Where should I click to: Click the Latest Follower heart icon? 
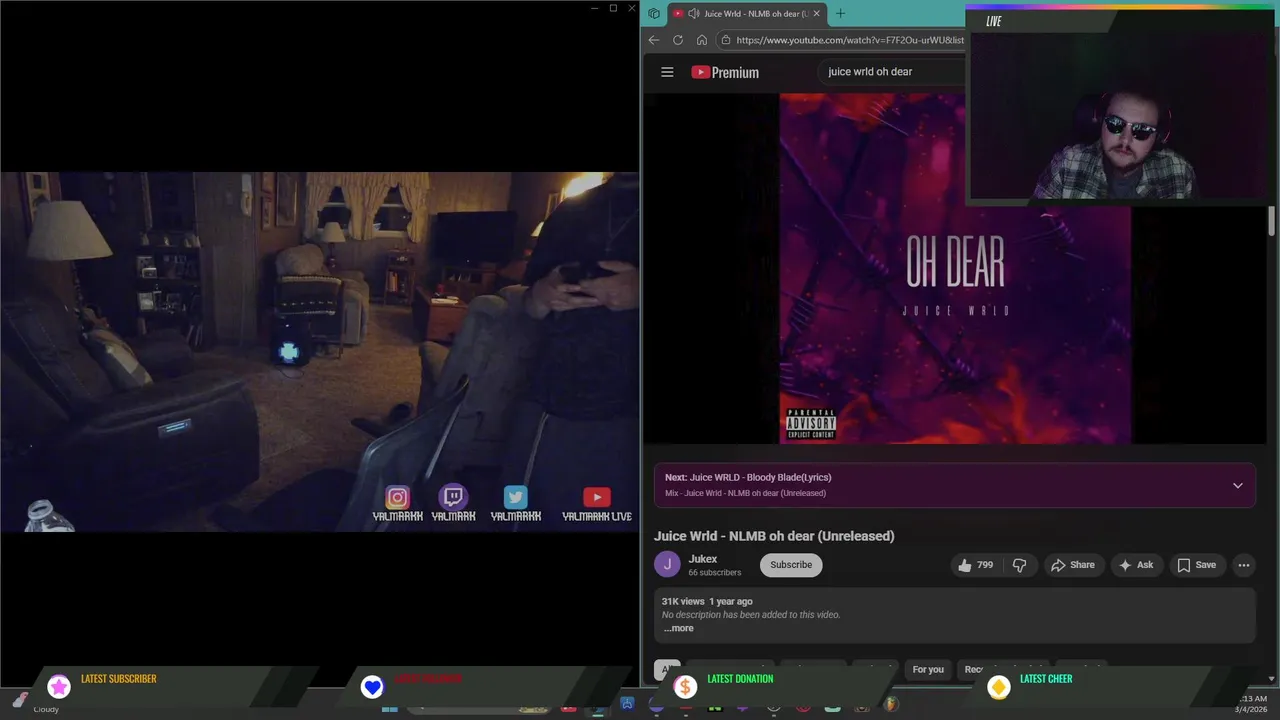click(x=372, y=686)
